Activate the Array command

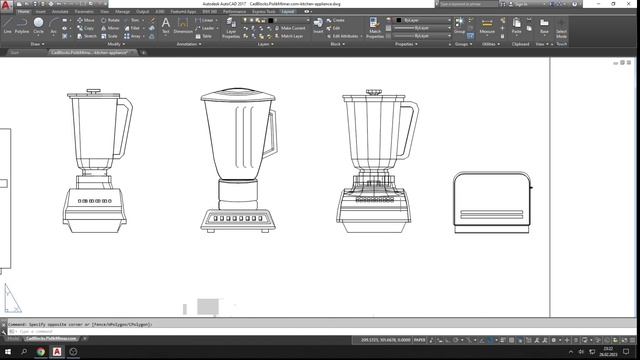(133, 36)
